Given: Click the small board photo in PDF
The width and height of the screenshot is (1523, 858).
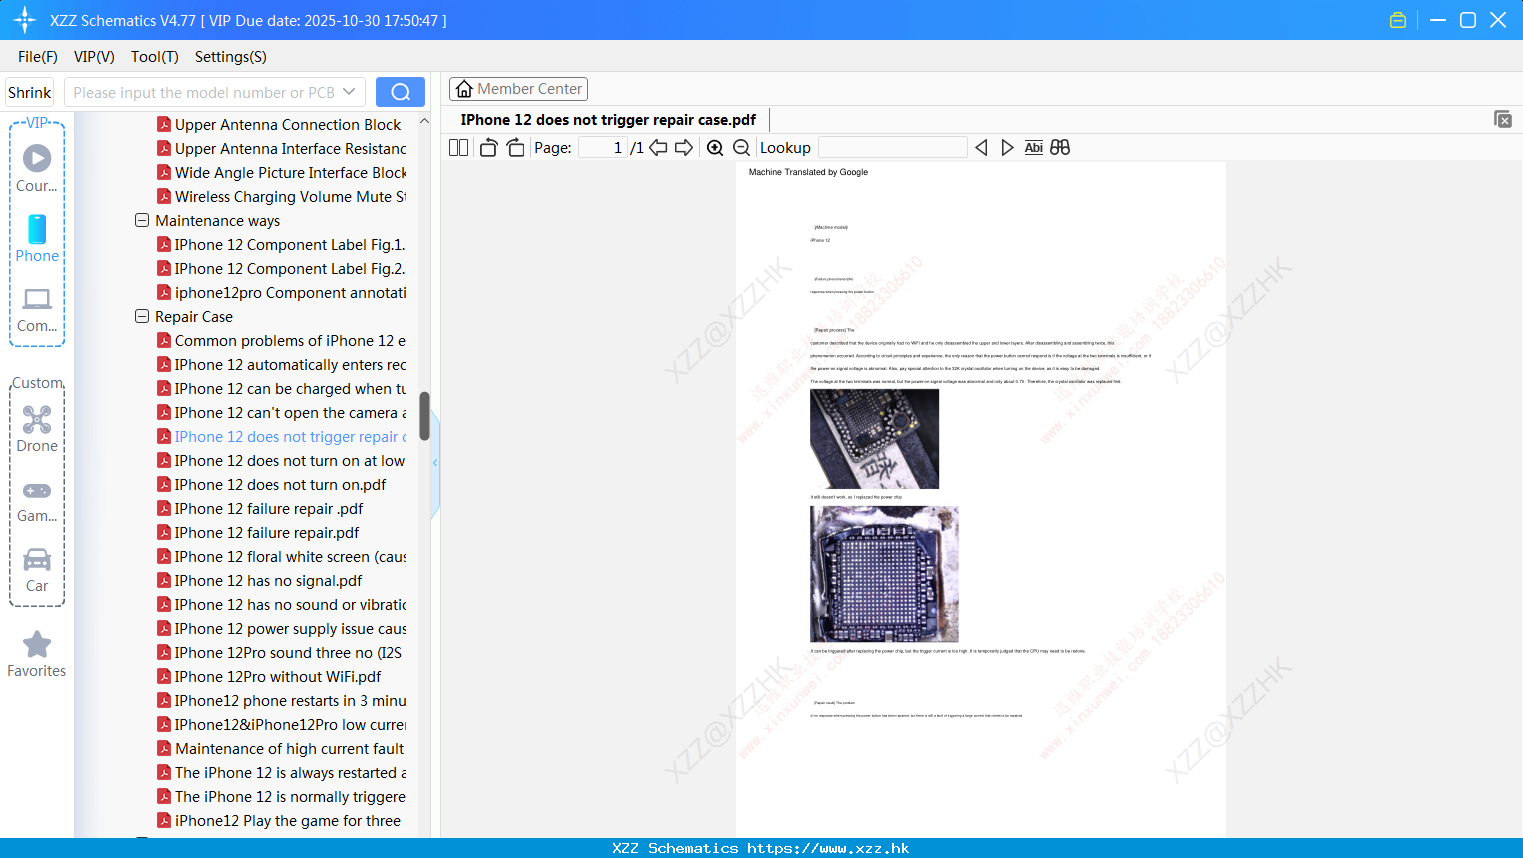Looking at the screenshot, I should pos(874,438).
